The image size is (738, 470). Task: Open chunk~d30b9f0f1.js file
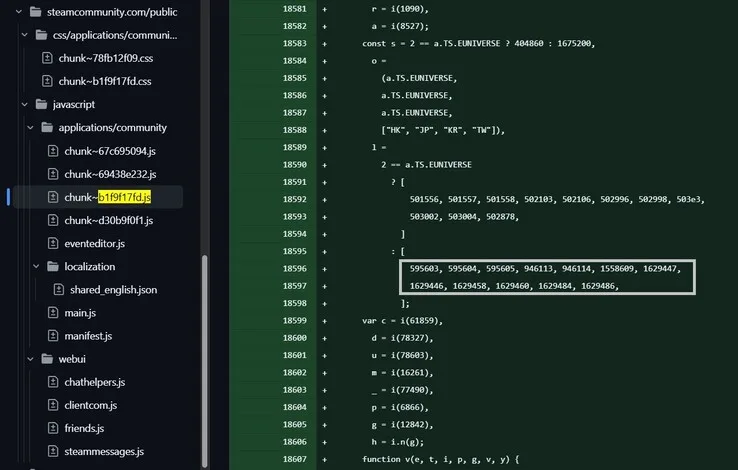click(x=109, y=221)
